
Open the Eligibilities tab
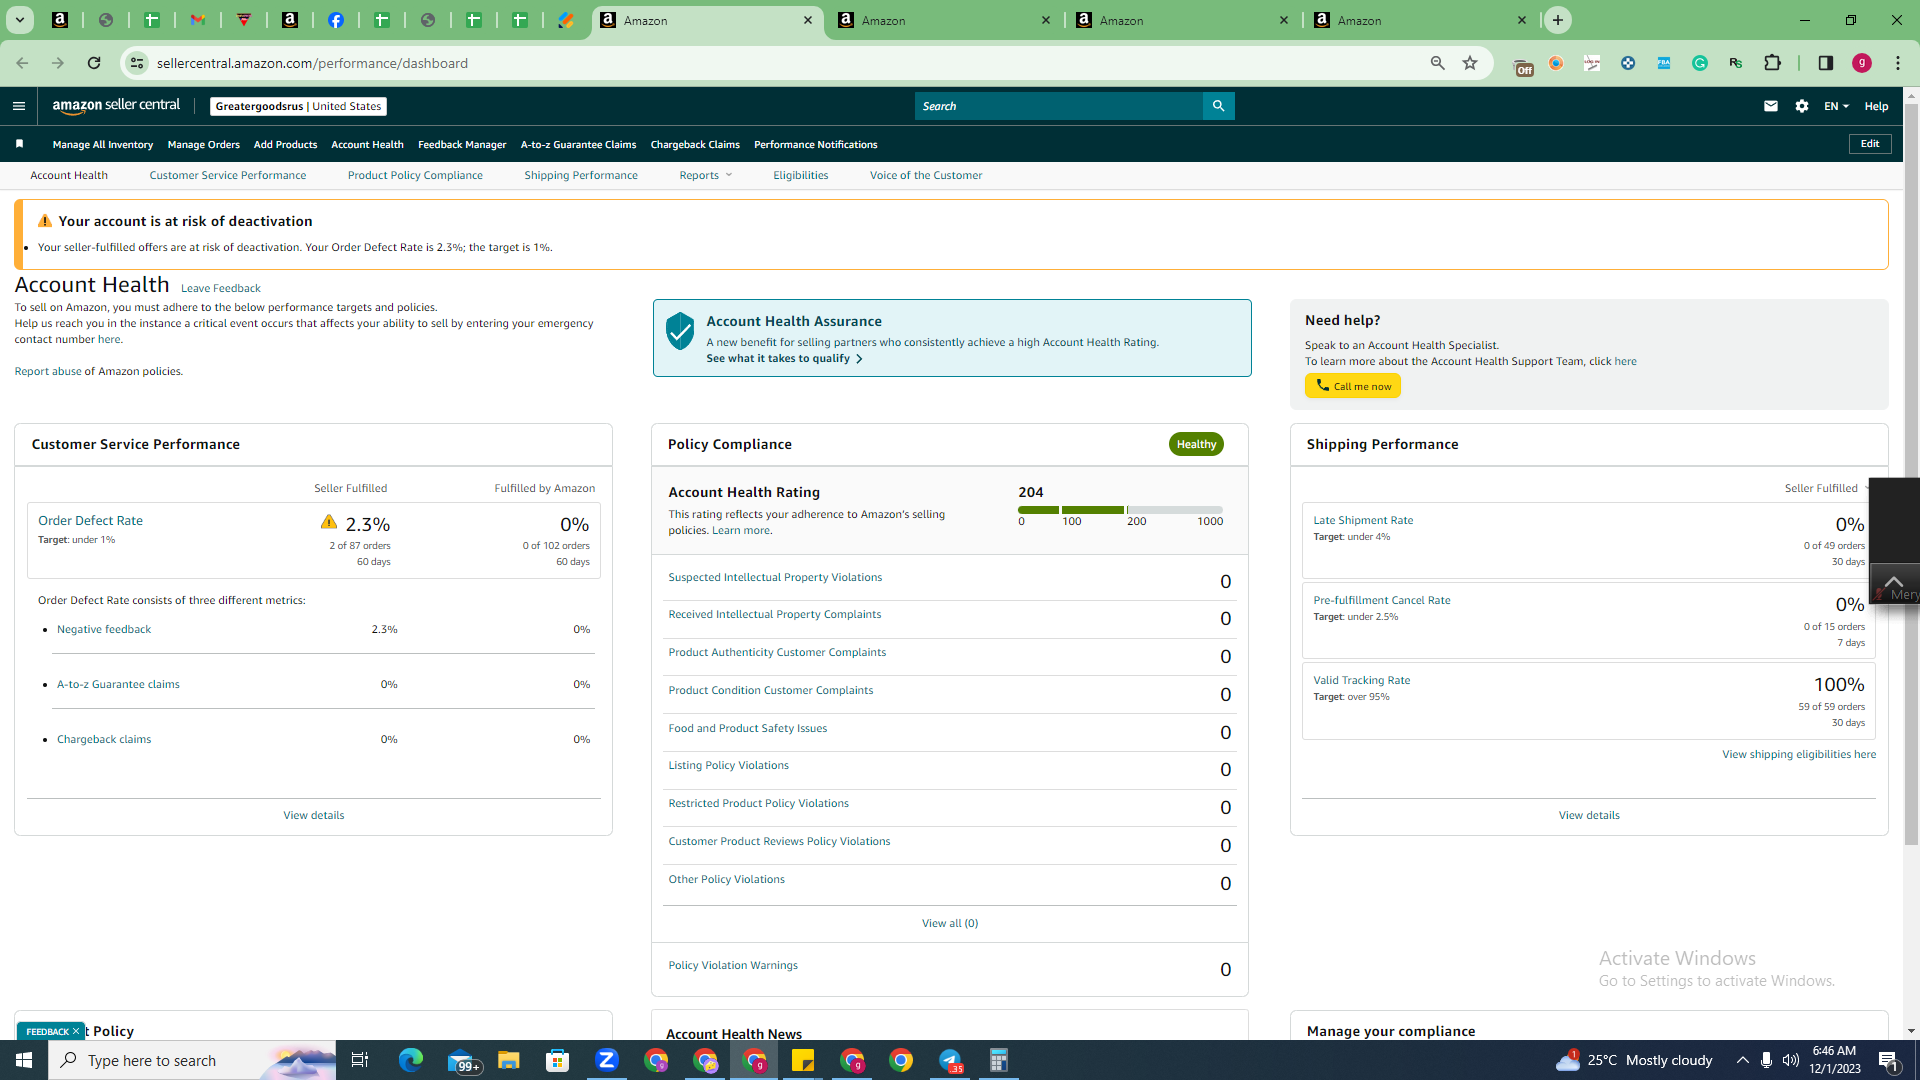[x=801, y=175]
